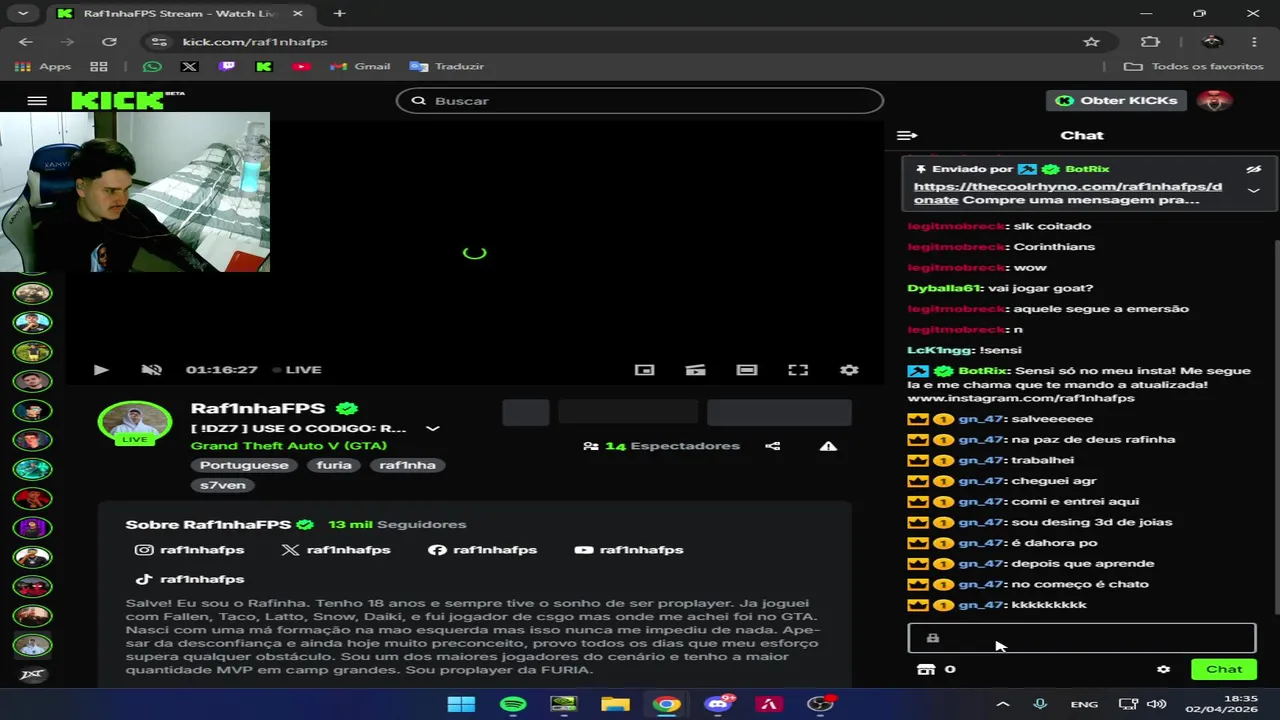Hide the pinned BotRix message
Viewport: 1280px width, 720px height.
[x=1254, y=169]
